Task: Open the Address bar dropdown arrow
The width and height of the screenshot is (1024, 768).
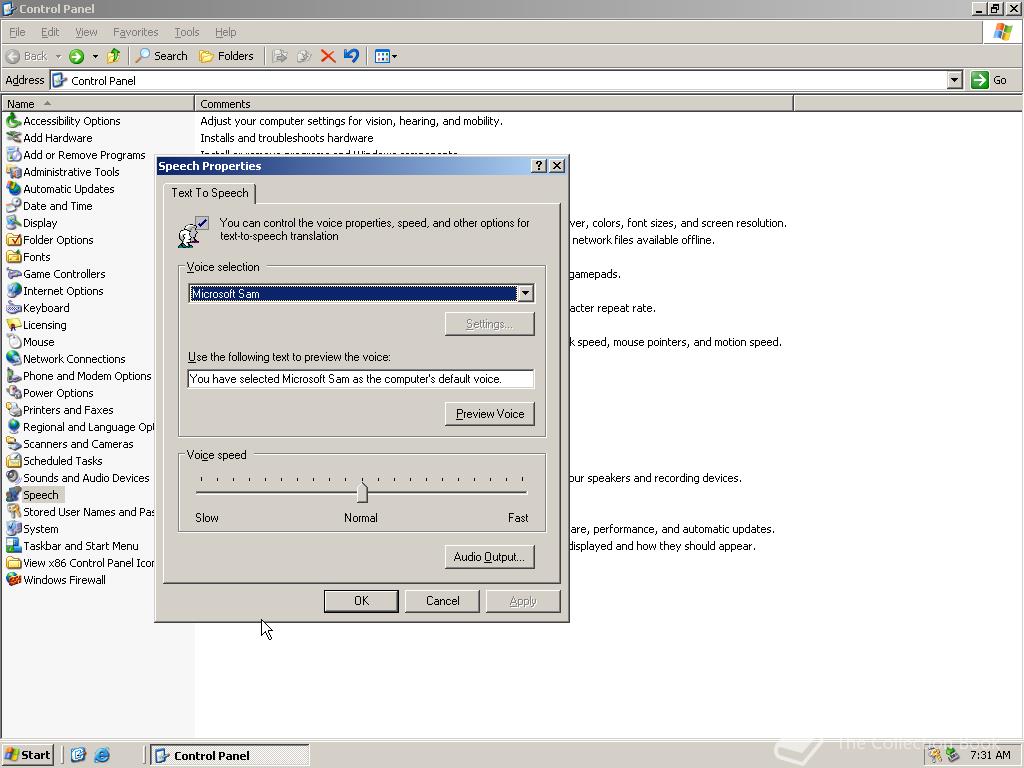Action: point(954,80)
